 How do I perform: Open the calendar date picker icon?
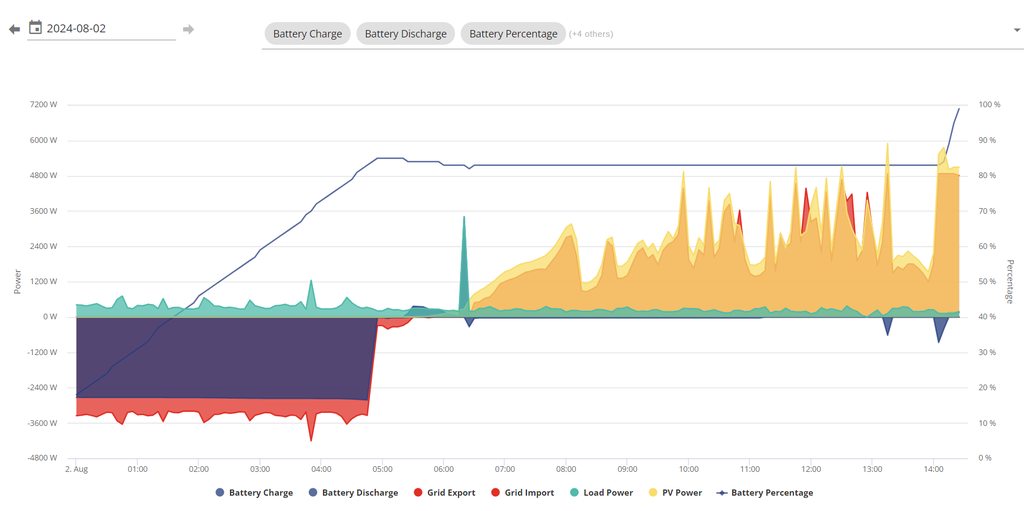point(35,28)
